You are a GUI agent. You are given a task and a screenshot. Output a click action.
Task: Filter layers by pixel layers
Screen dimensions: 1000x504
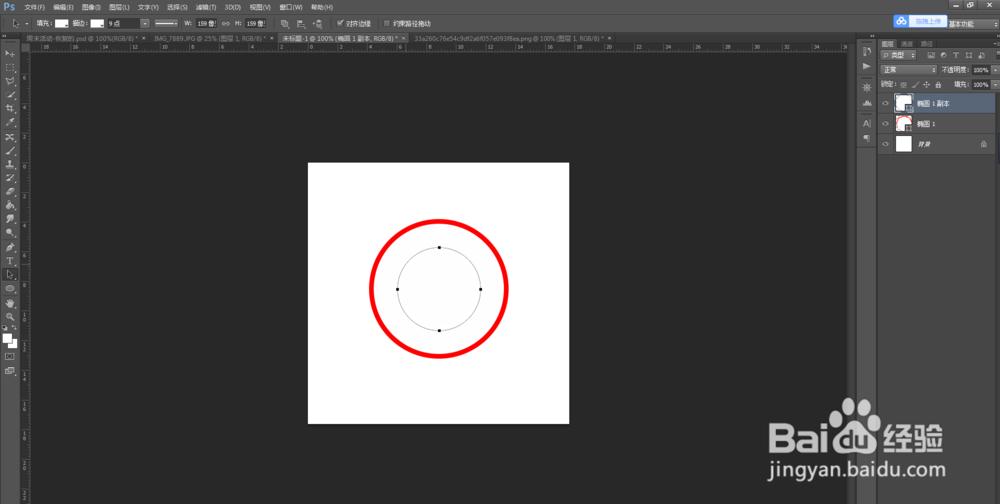click(931, 56)
